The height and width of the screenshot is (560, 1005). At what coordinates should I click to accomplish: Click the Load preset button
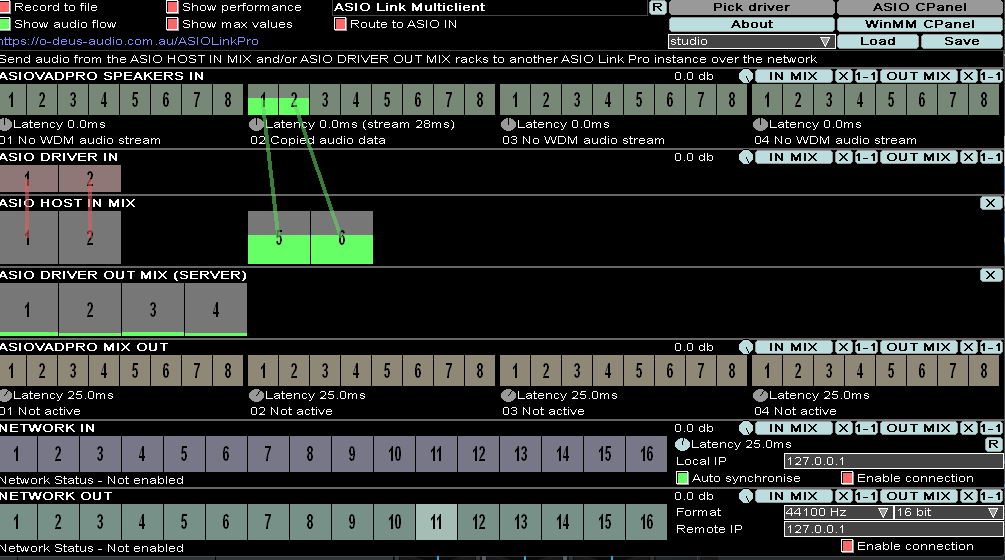pyautogui.click(x=878, y=41)
